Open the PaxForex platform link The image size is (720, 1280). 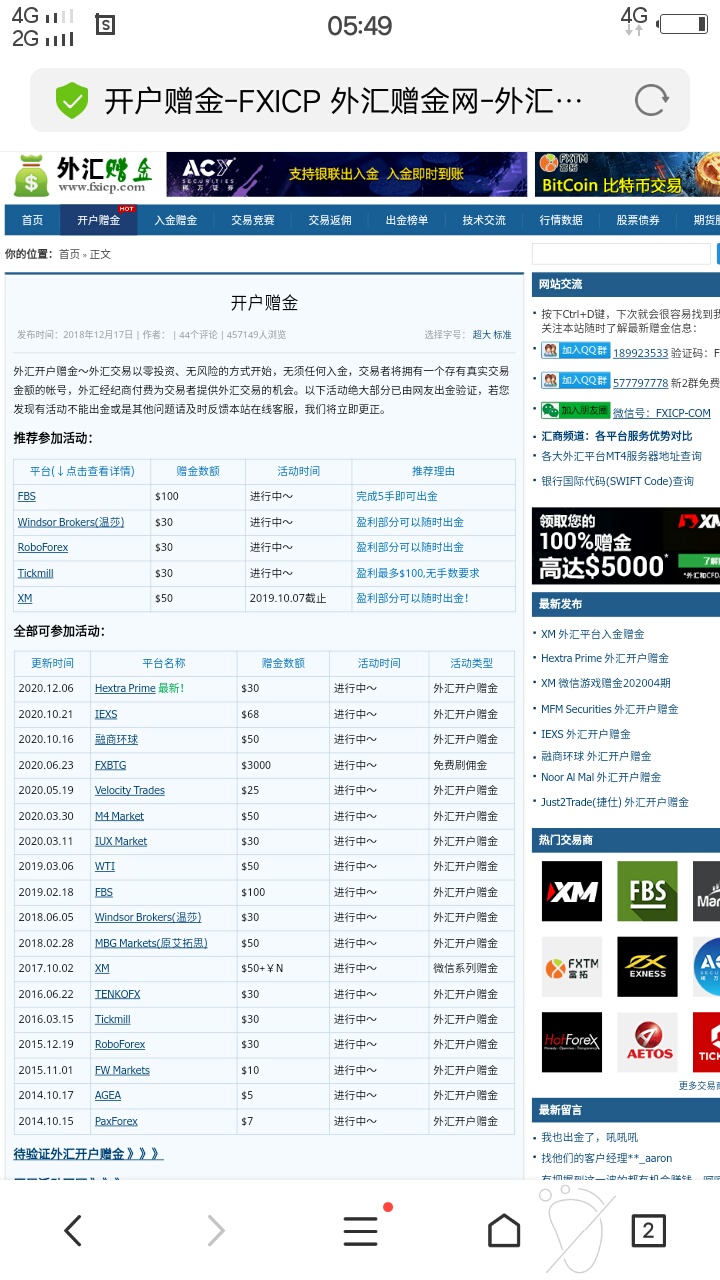(116, 1121)
